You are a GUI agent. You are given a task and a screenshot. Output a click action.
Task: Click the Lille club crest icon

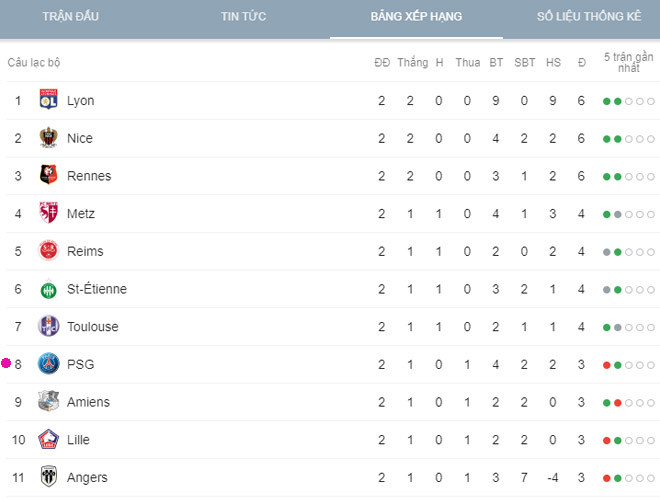coord(48,440)
